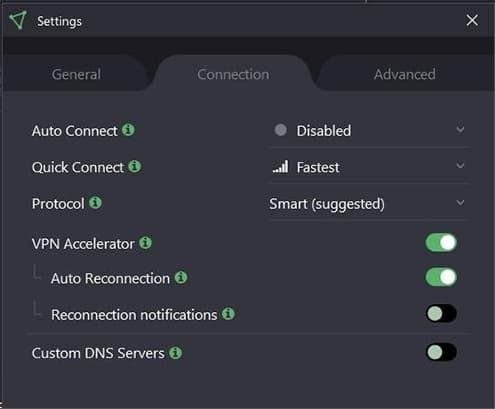This screenshot has width=495, height=409.
Task: Switch to the Advanced tab
Action: [x=405, y=74]
